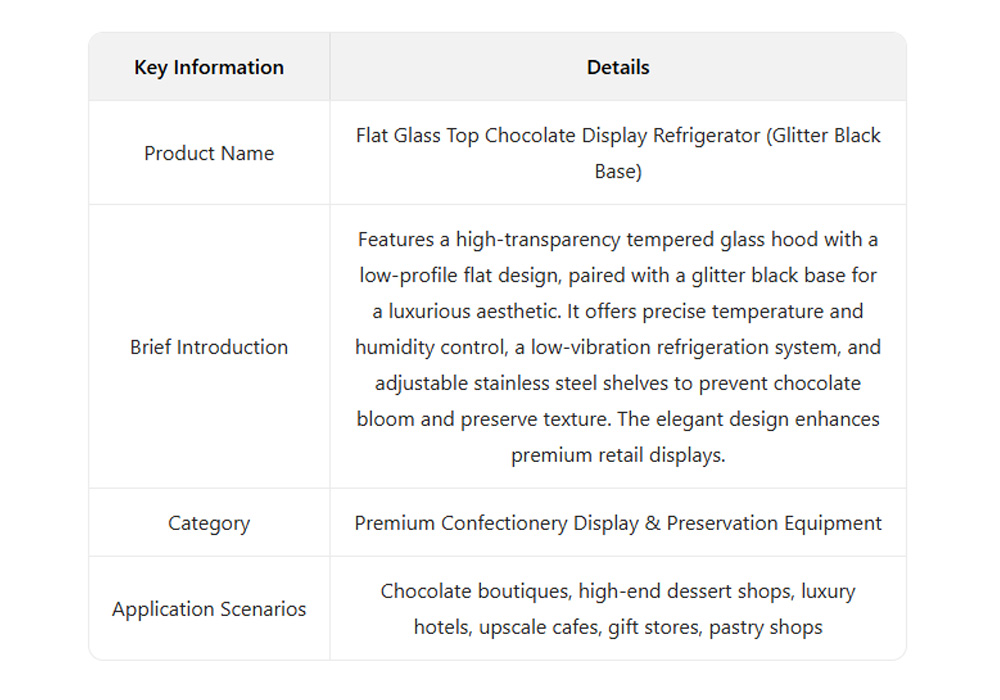Click the "Flat Glass Top Chocolate Display Refrigerator" text
1000x700 pixels.
pos(557,135)
